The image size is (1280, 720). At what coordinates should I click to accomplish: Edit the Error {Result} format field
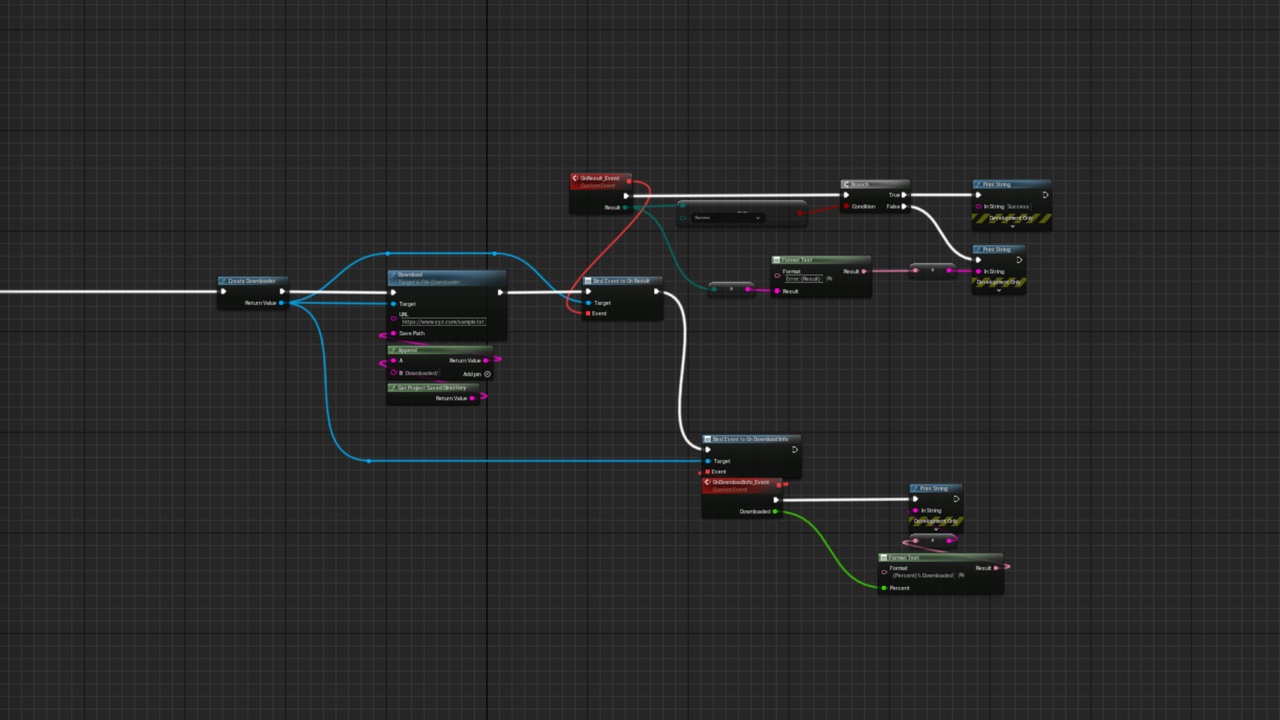803,279
